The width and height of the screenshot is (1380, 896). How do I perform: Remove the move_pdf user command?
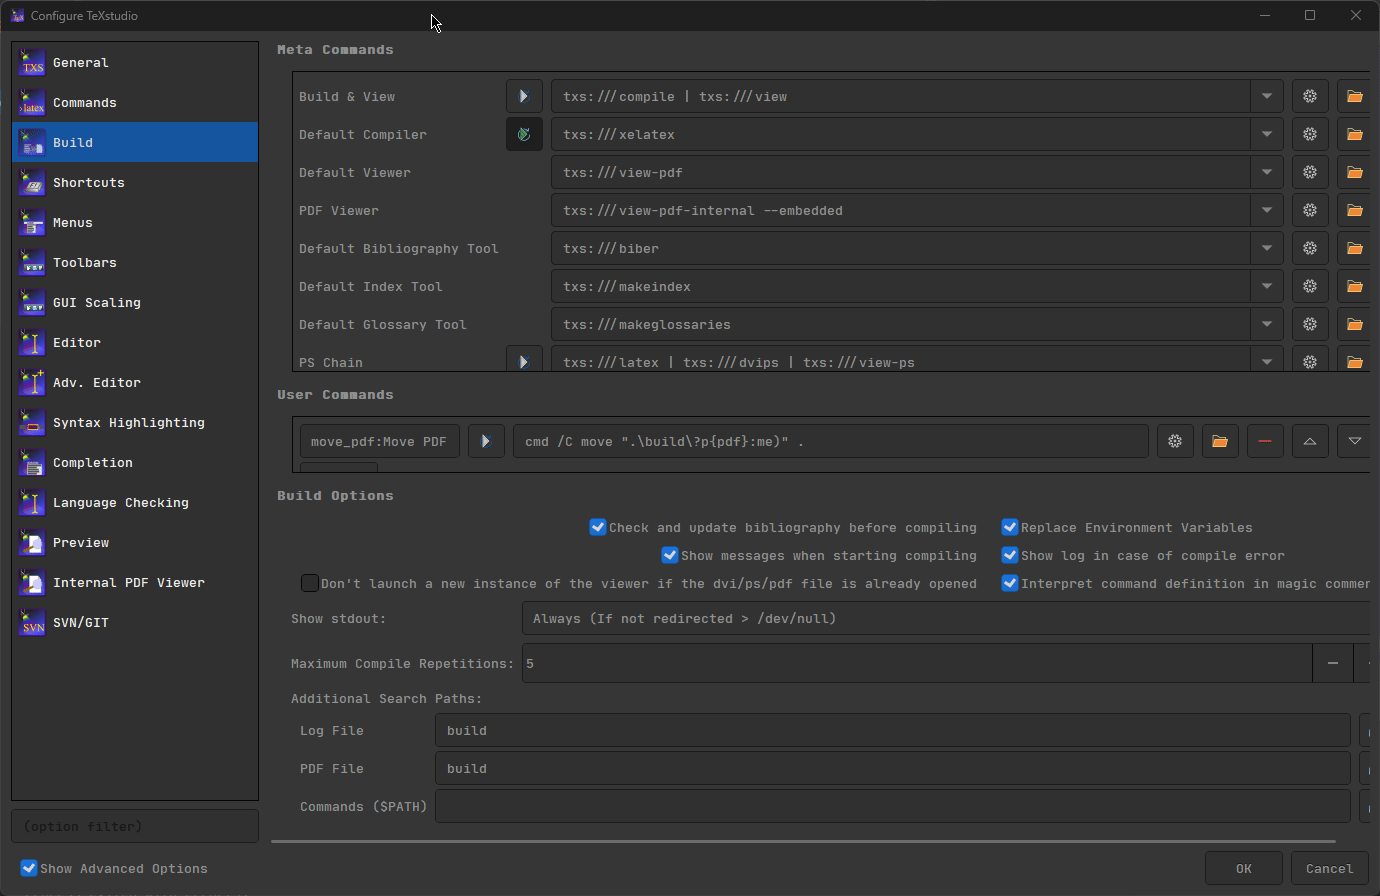click(1265, 441)
